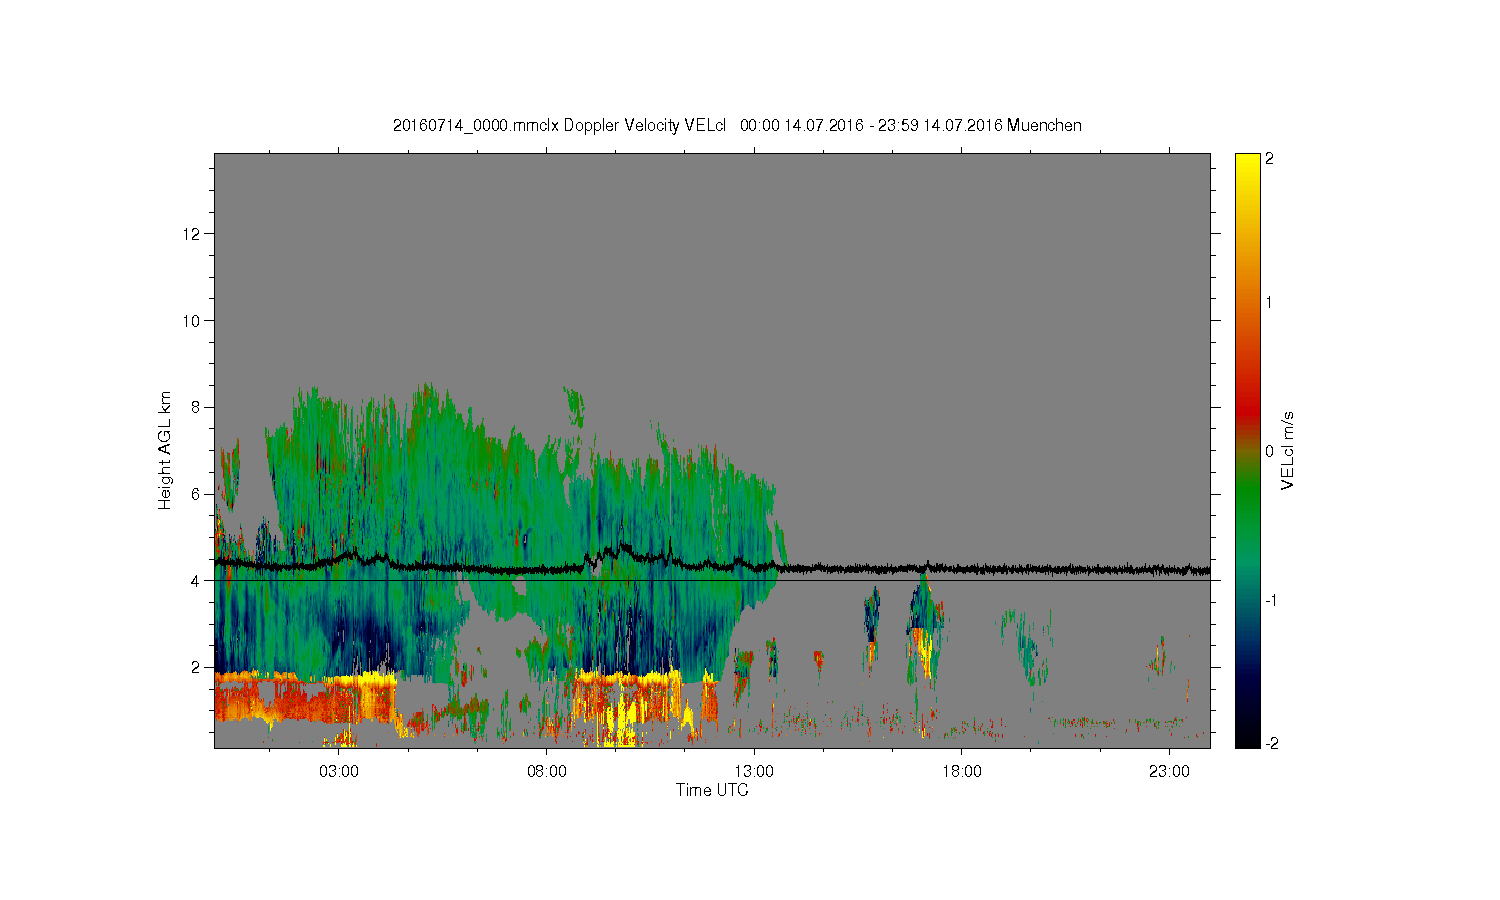Click the 'VELcl m/s' colorbar label
The height and width of the screenshot is (900, 1500).
tap(1288, 450)
